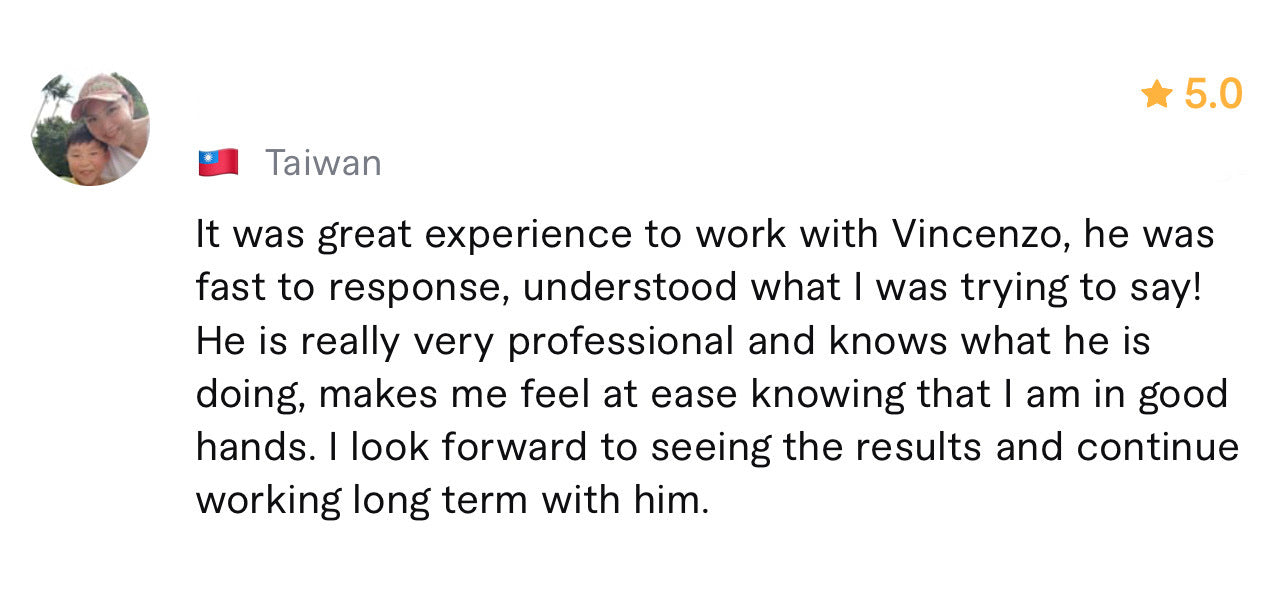Click the line beginning "doing, makes me"
This screenshot has width=1284, height=592.
click(711, 394)
